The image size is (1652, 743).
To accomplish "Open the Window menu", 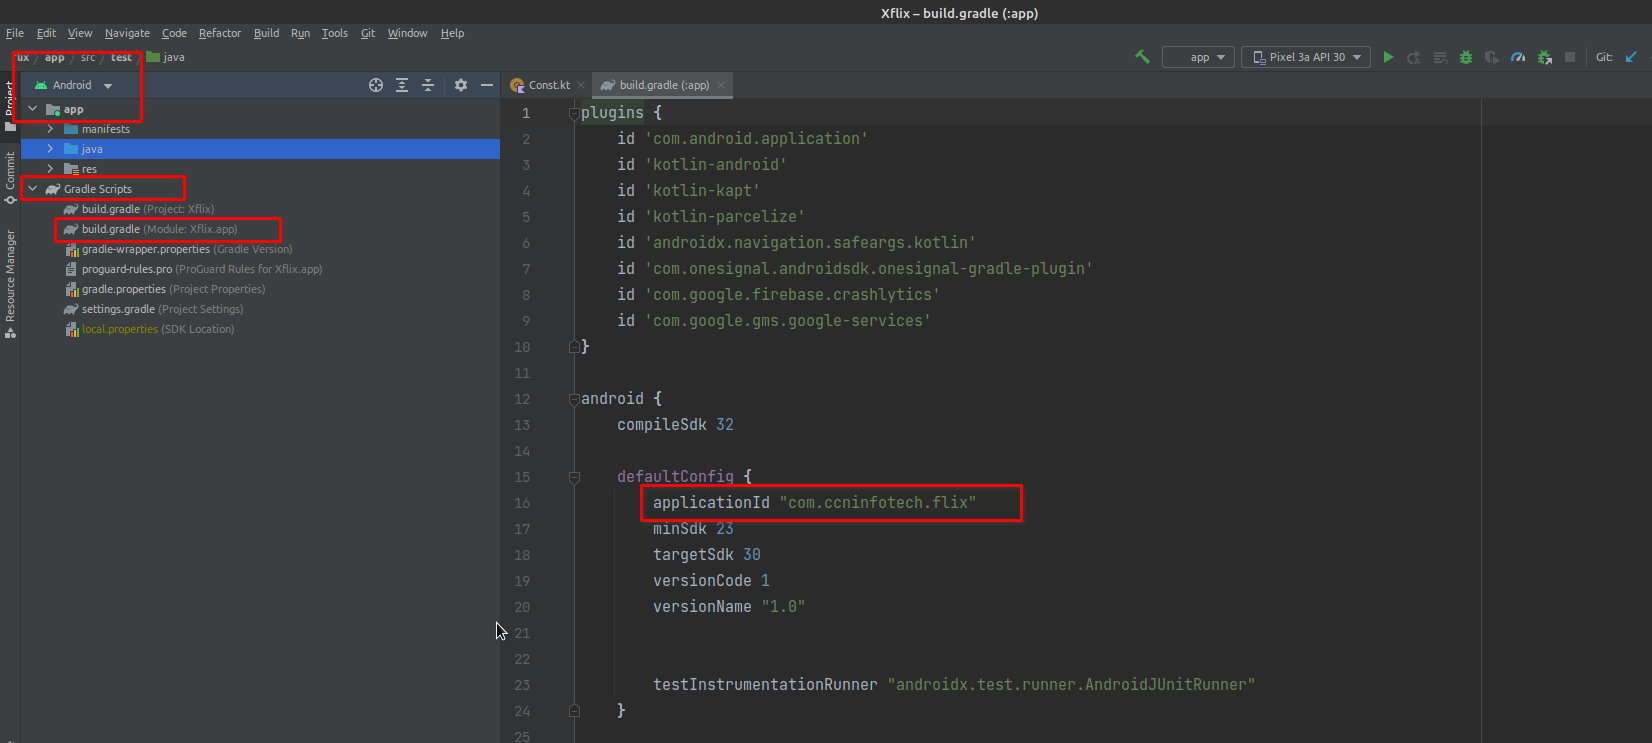I will [407, 33].
